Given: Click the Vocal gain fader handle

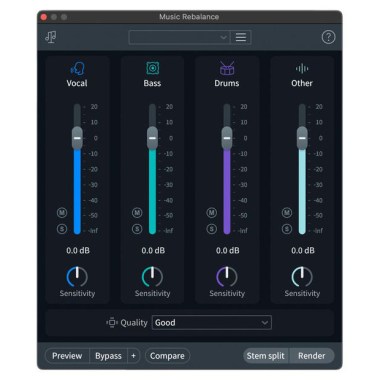Looking at the screenshot, I should tap(77, 138).
